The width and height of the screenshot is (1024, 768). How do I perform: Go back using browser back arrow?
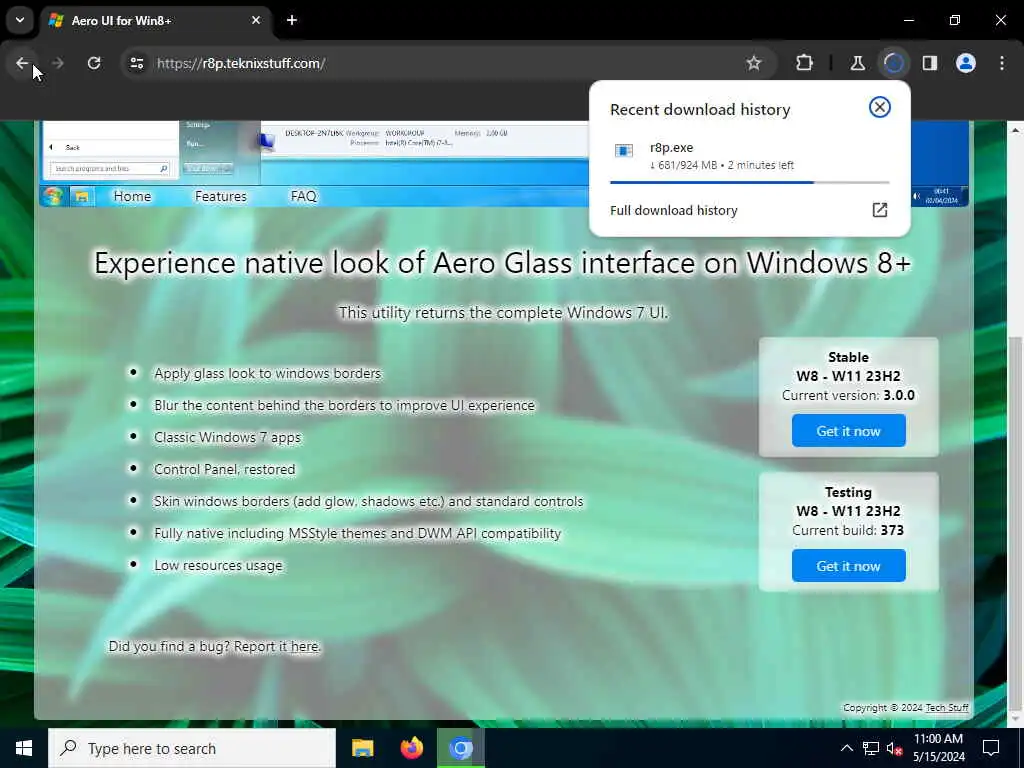[x=22, y=63]
